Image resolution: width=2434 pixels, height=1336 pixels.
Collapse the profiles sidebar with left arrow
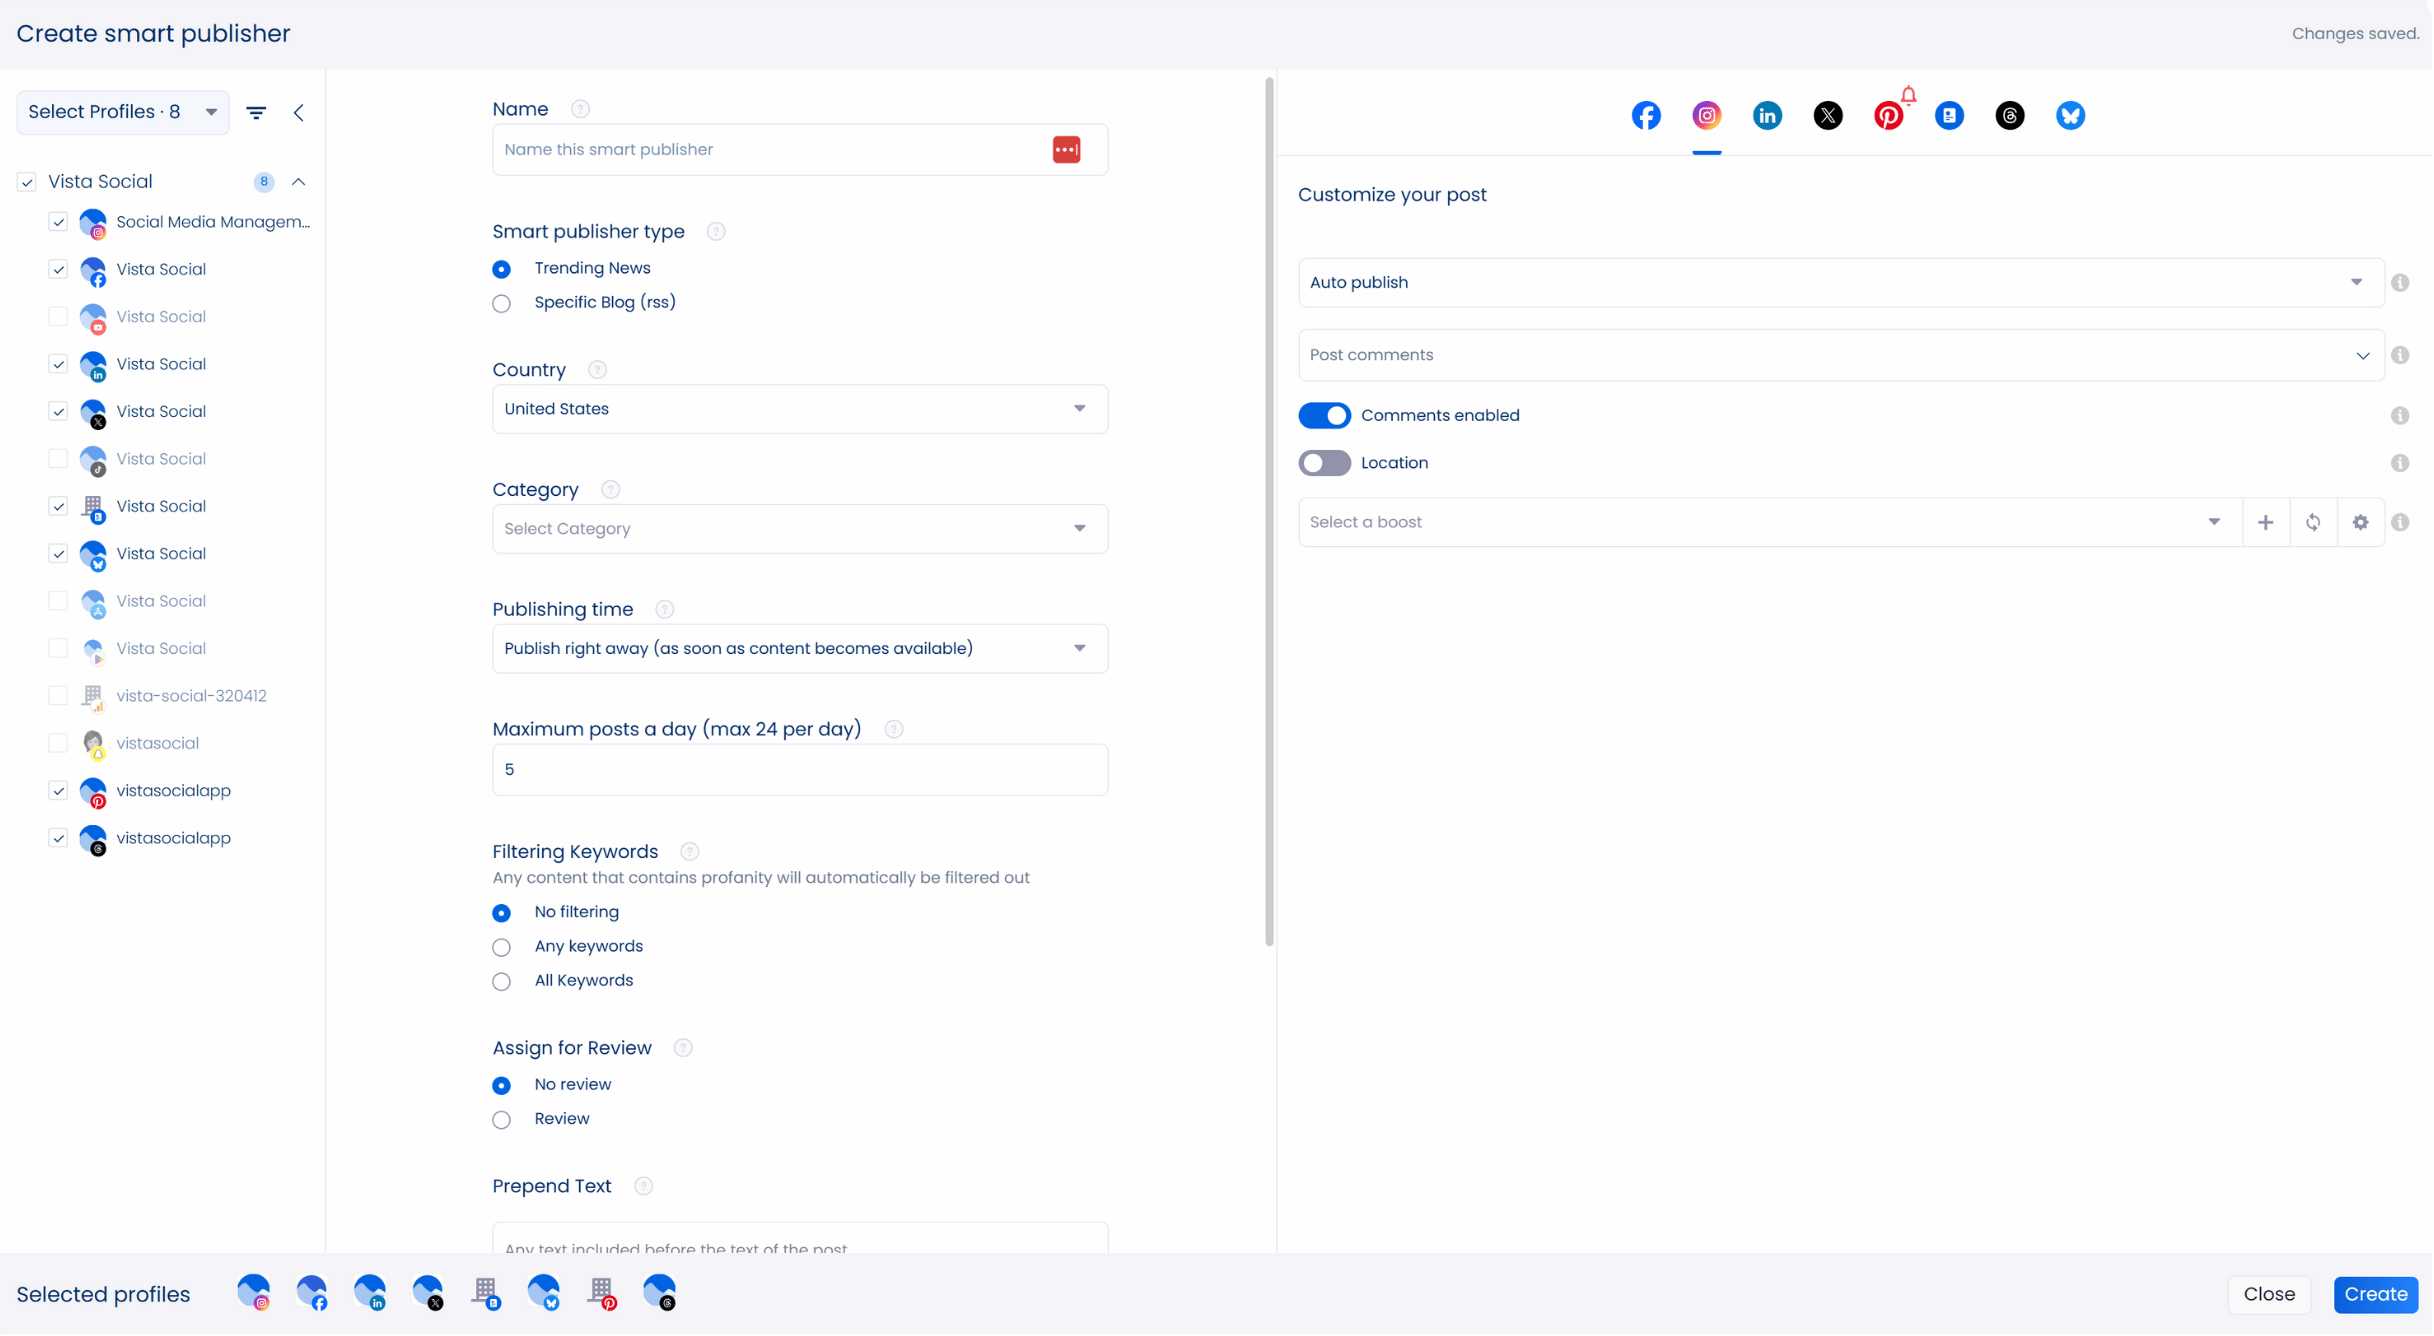click(299, 113)
